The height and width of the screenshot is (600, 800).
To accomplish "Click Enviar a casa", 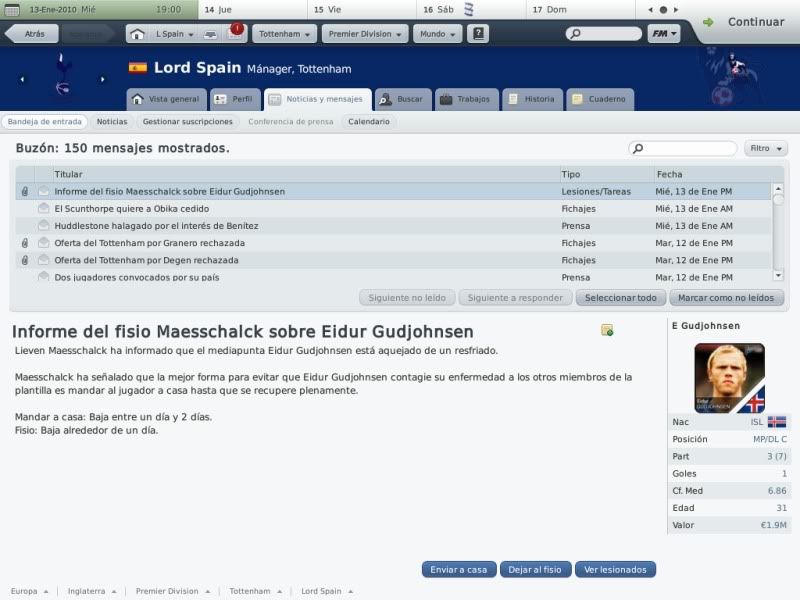I will [x=459, y=569].
